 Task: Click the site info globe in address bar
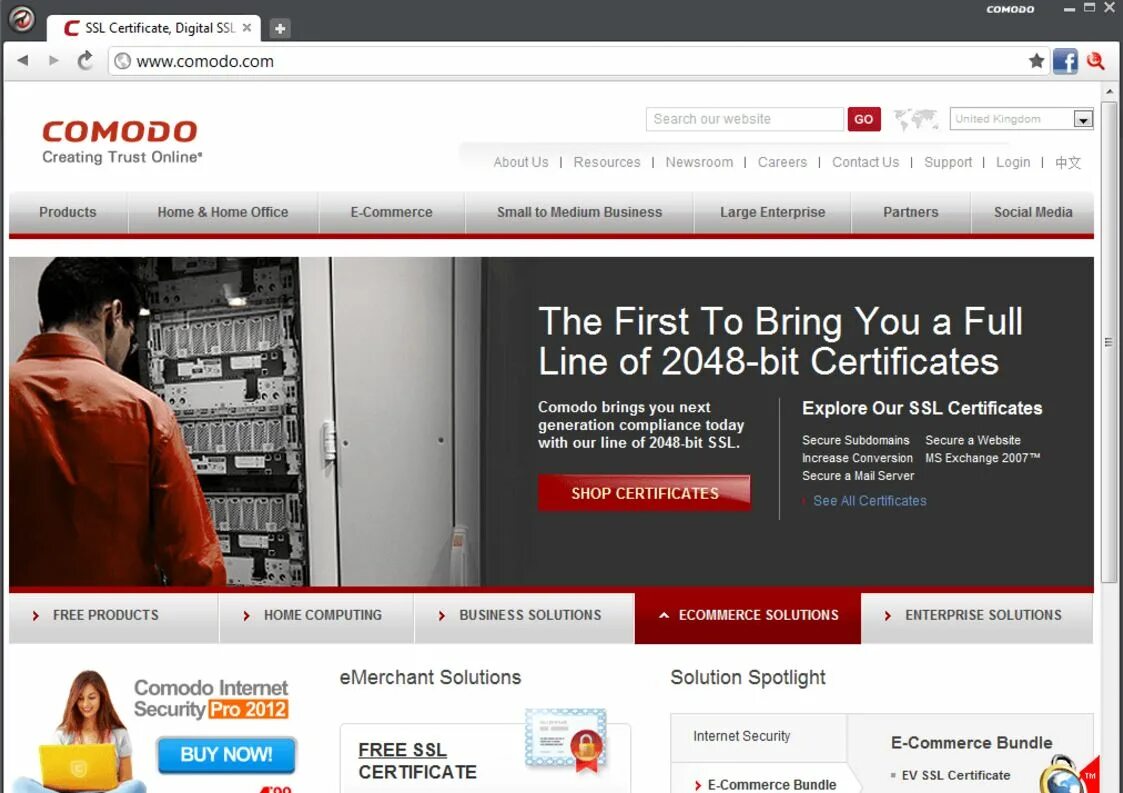click(122, 61)
